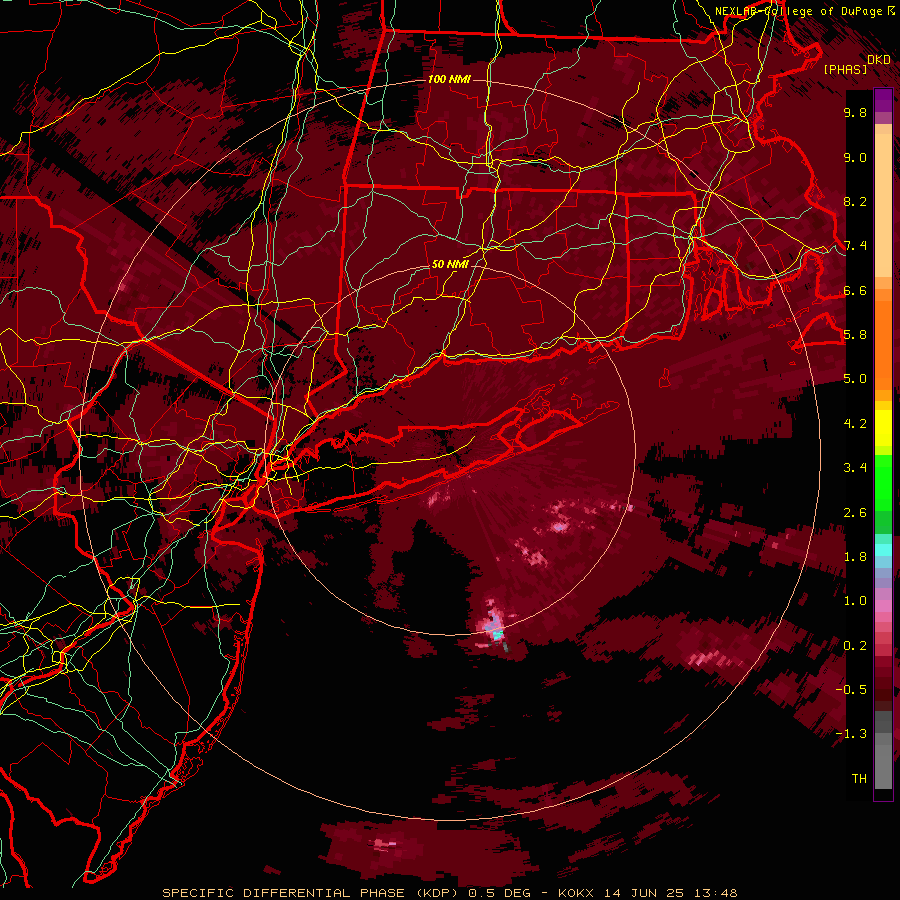Select the 3.4 scale value
The height and width of the screenshot is (900, 900).
pos(855,468)
